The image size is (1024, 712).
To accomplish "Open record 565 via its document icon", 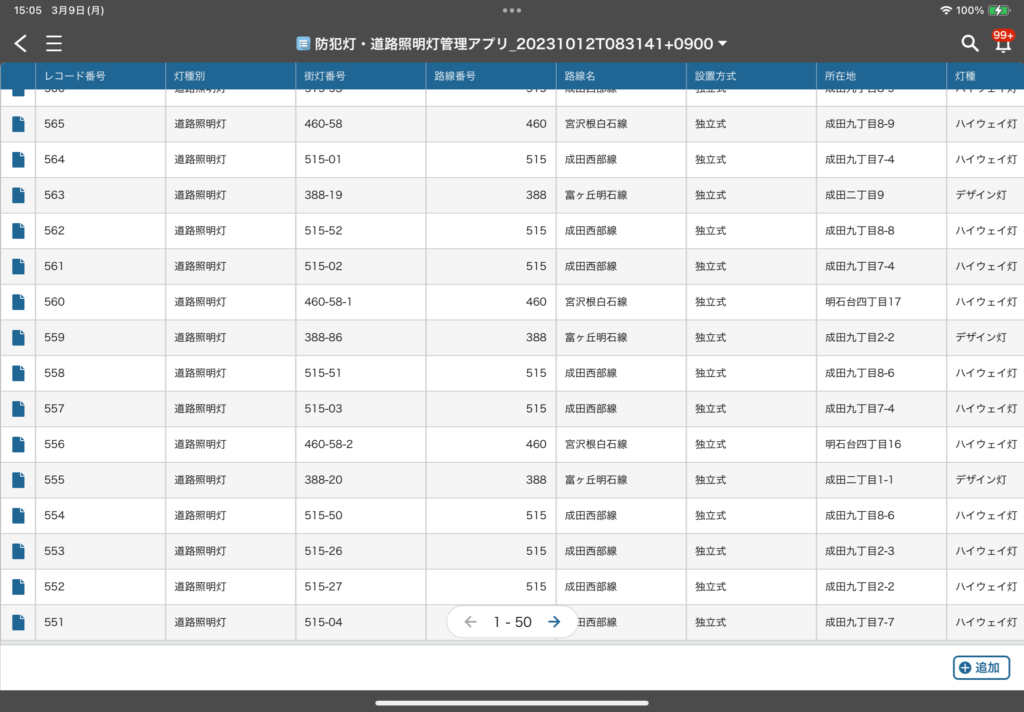I will 17,124.
